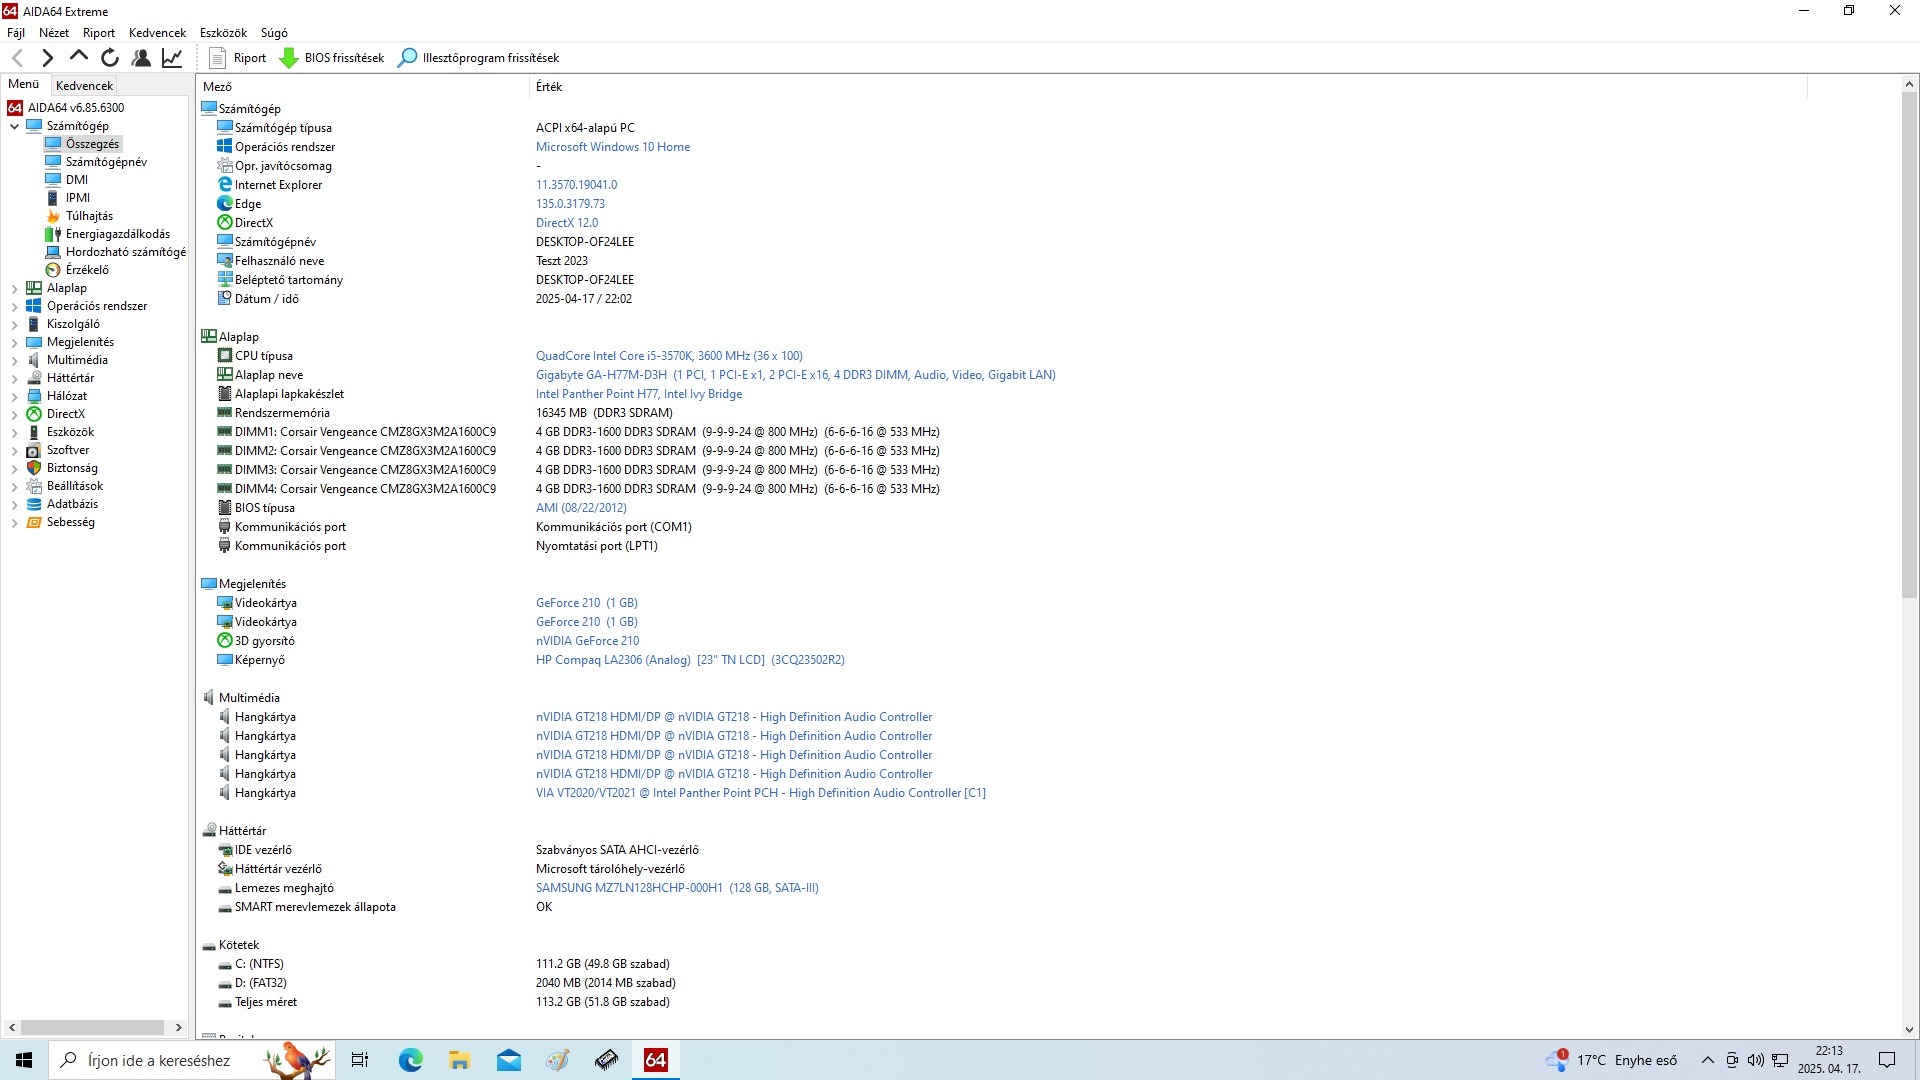Screen dimensions: 1920x1080
Task: Select Energiagazdálkodás in the tree
Action: 118,234
